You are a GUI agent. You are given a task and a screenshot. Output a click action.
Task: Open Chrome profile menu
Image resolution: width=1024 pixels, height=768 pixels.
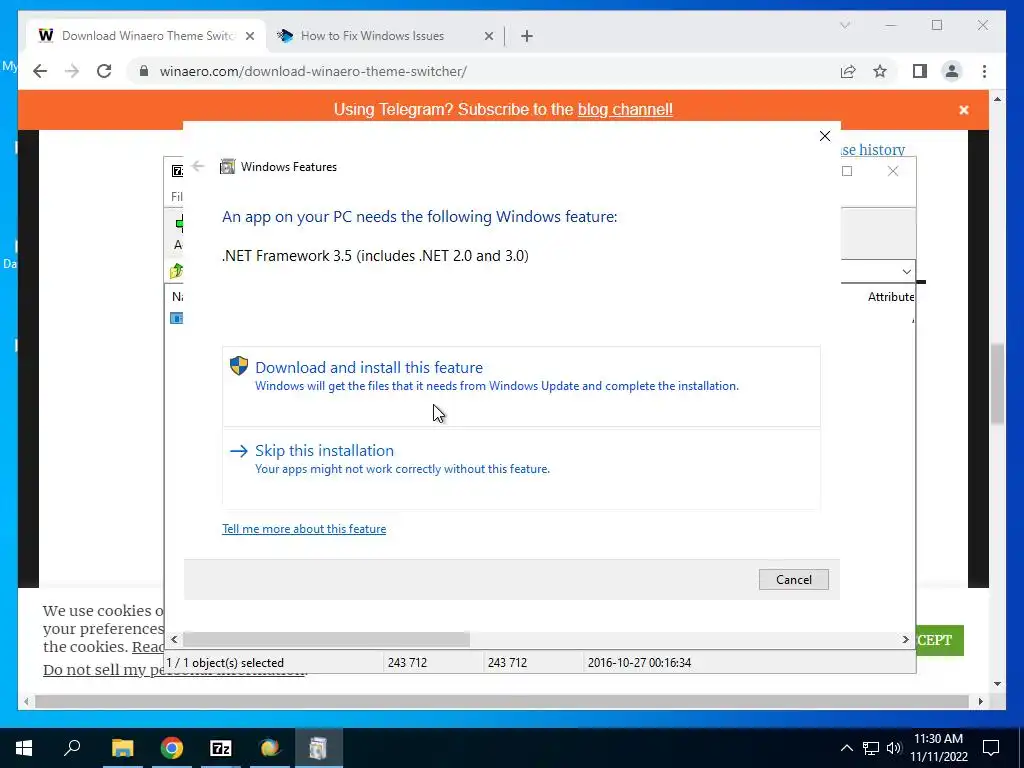[x=952, y=71]
